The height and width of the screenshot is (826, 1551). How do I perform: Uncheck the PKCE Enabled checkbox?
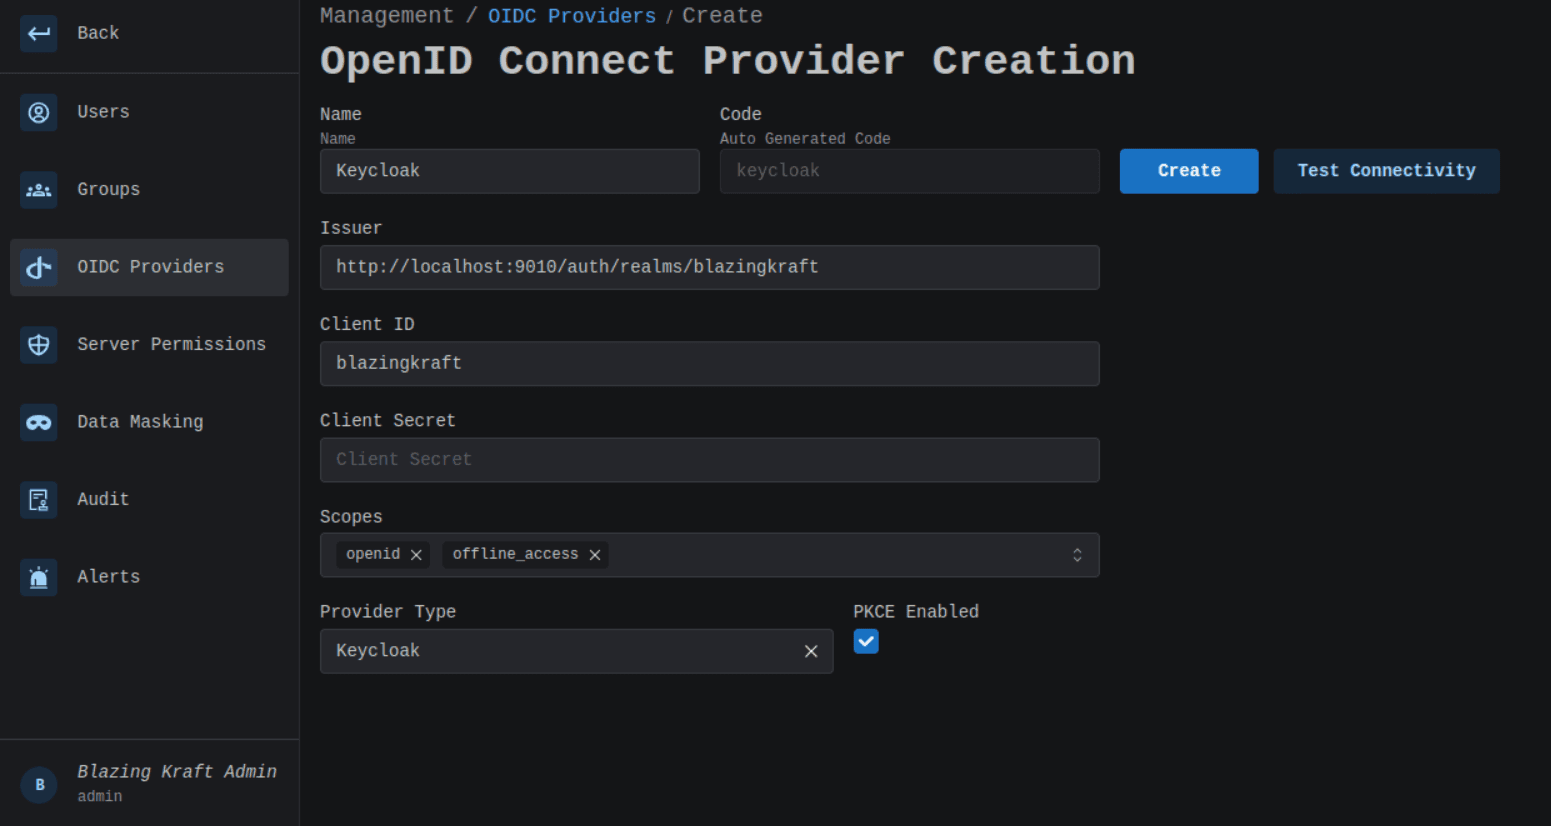click(866, 642)
